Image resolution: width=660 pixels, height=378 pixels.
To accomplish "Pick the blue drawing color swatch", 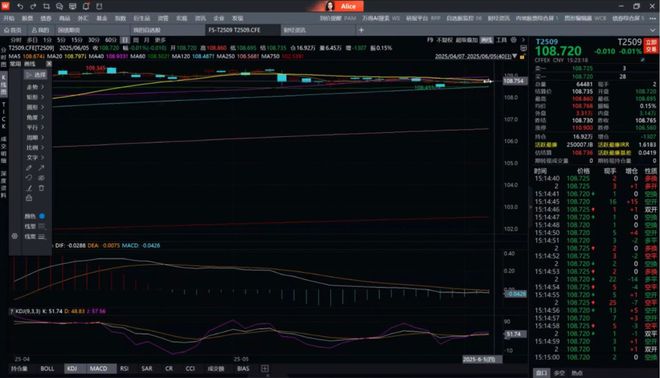I will click(42, 216).
